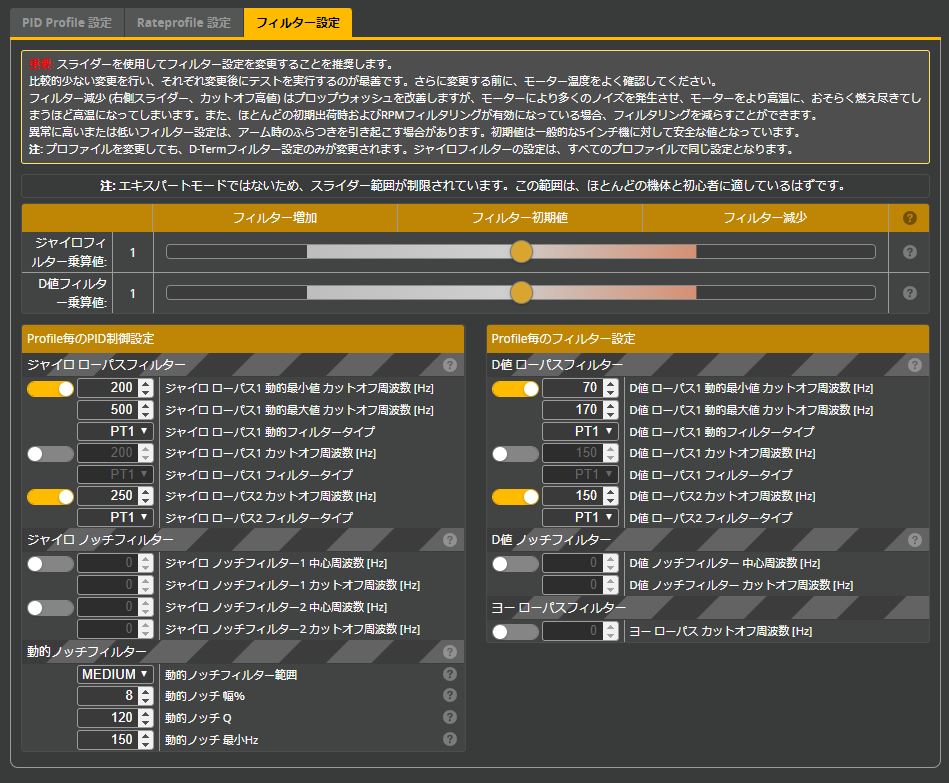This screenshot has height=783, width=949.
Task: Click stepper arrows of 動的ノッチ 最小Hz
Action: [146, 739]
